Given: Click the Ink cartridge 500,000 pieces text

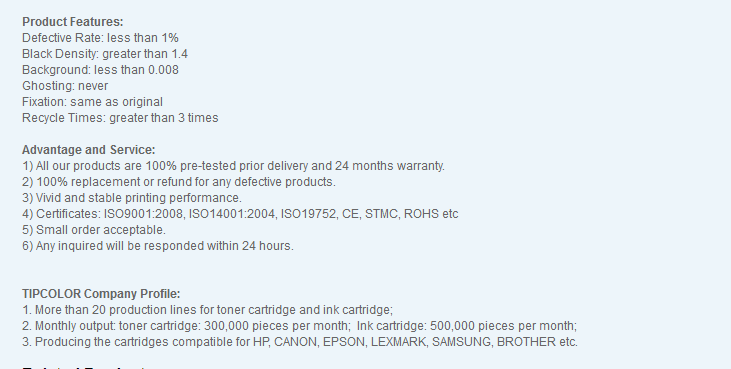Looking at the screenshot, I should (467, 326).
